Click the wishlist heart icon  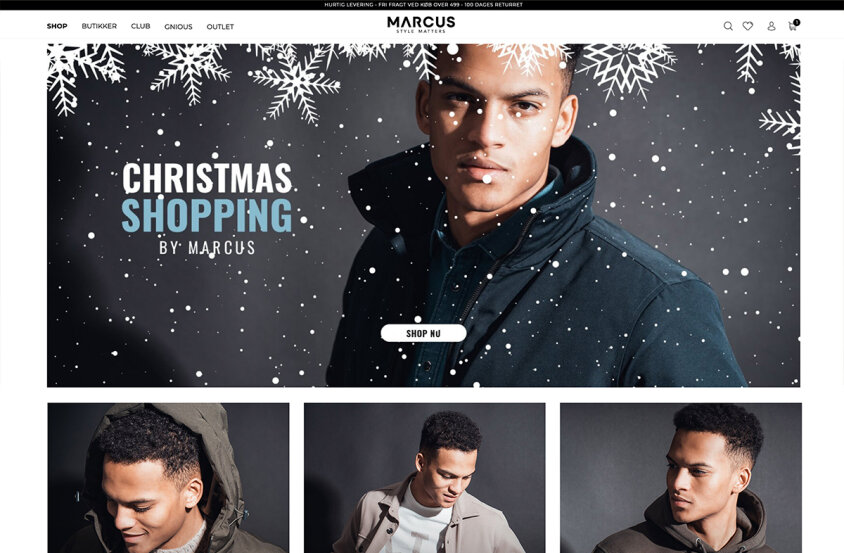pos(748,26)
